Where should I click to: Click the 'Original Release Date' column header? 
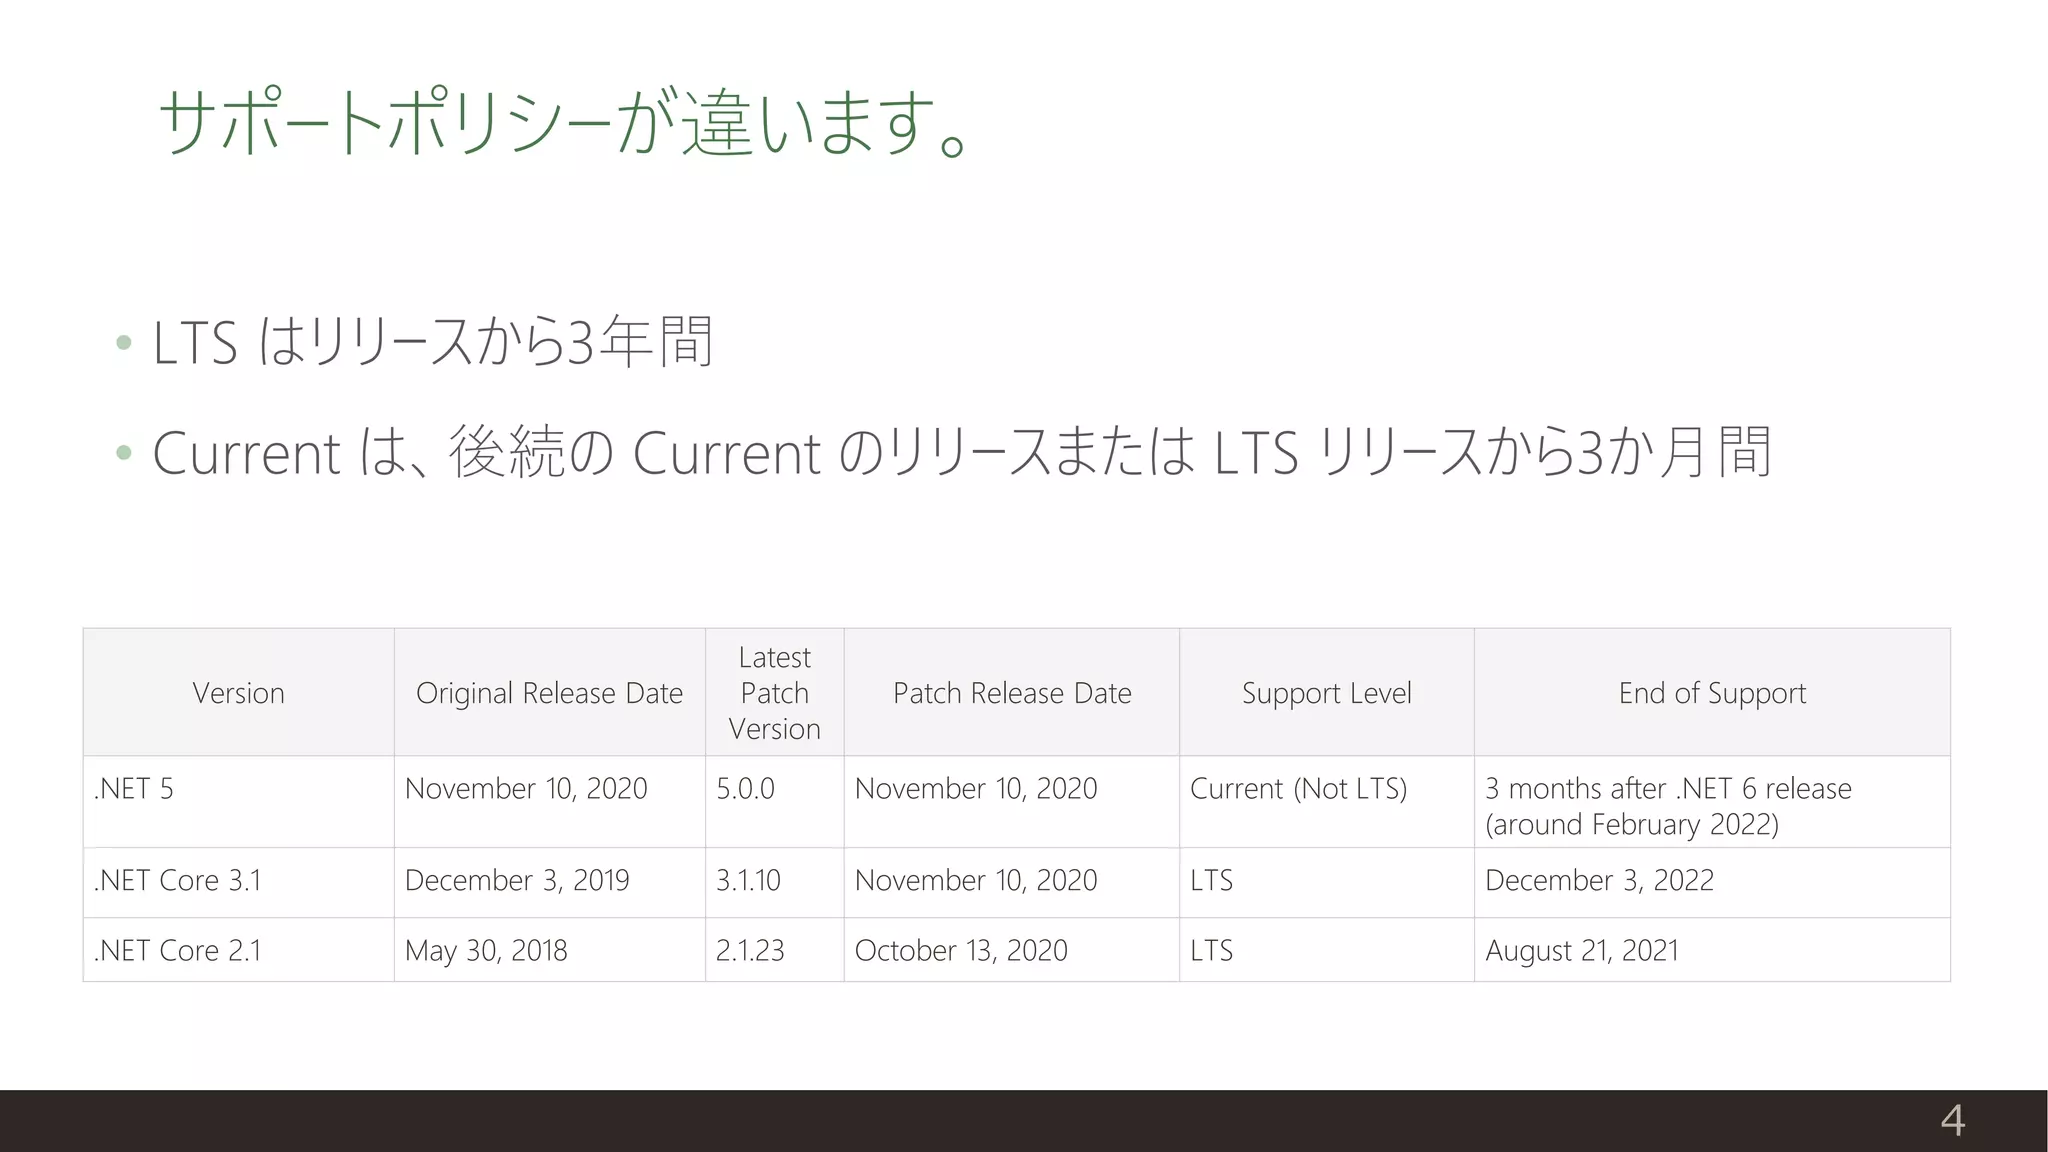(550, 692)
